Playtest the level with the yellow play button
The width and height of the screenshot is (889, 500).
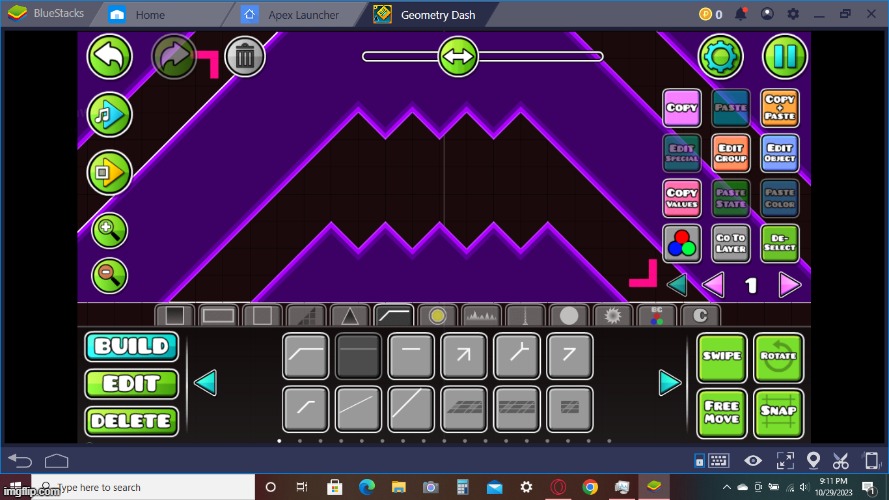click(x=109, y=172)
